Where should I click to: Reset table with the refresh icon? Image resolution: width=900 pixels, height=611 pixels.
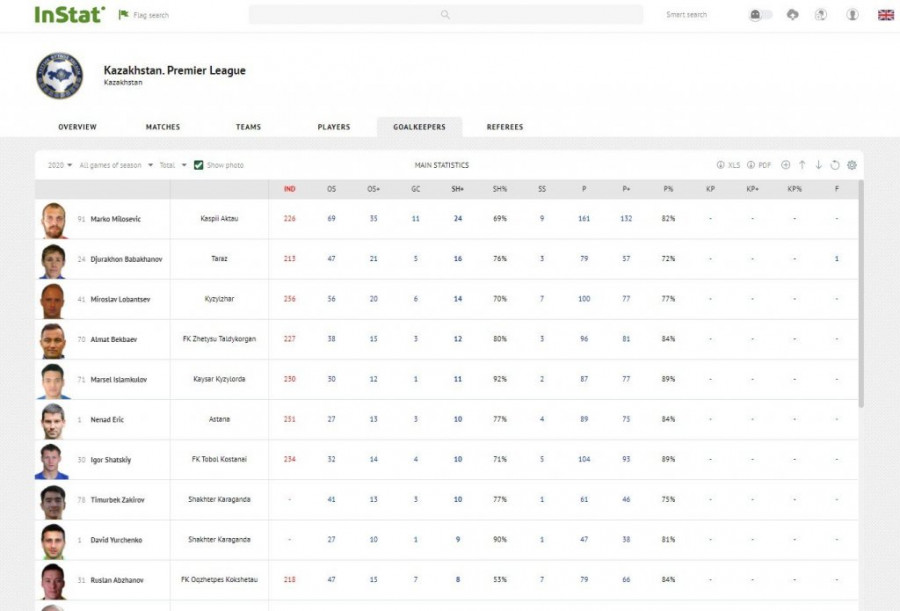[835, 165]
